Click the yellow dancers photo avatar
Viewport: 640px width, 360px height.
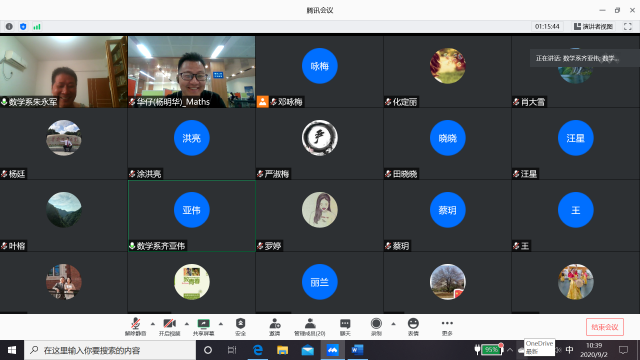coord(576,282)
